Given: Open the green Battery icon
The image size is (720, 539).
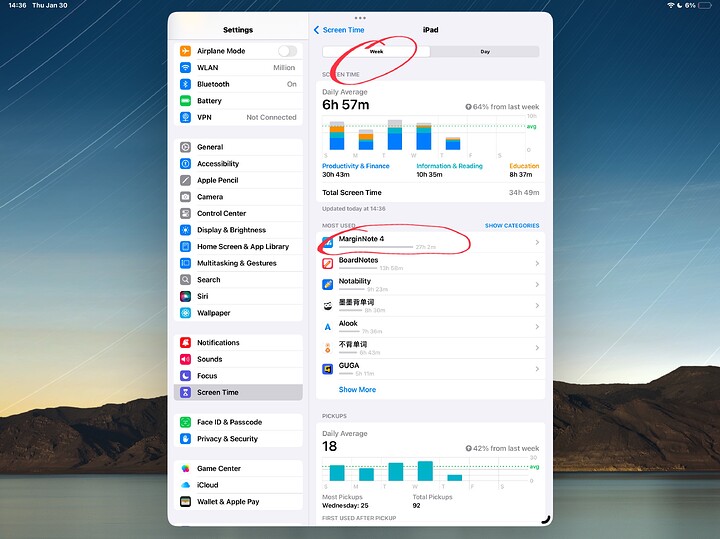Looking at the screenshot, I should click(185, 101).
